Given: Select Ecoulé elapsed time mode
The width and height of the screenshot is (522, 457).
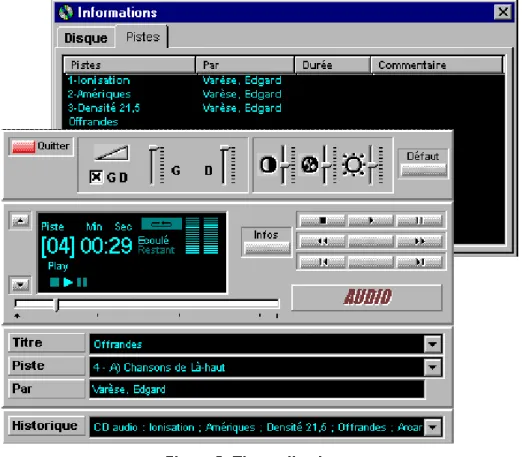Looking at the screenshot, I should pos(153,240).
